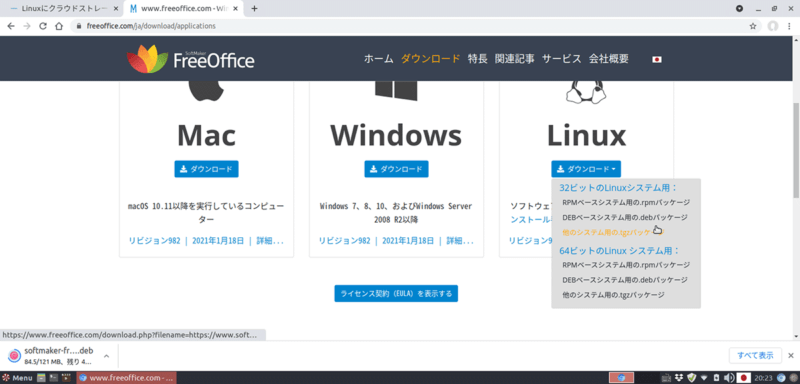Open the ダウンロード navigation item

(431, 59)
